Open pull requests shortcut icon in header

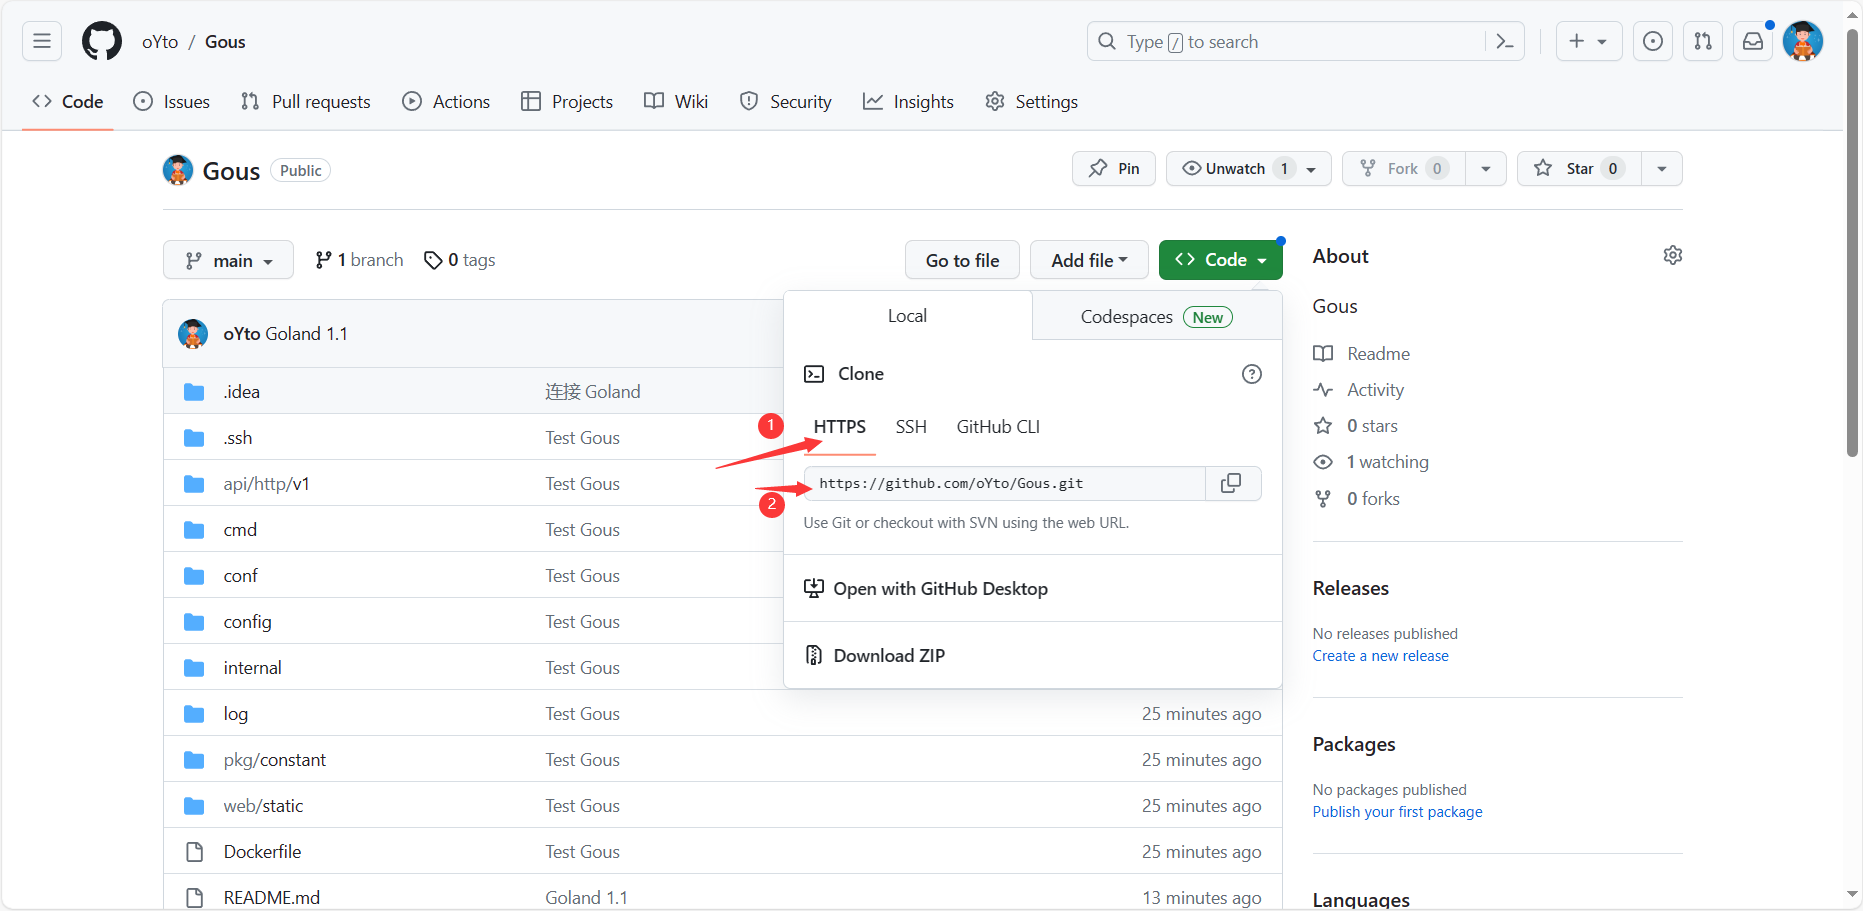coord(1703,41)
